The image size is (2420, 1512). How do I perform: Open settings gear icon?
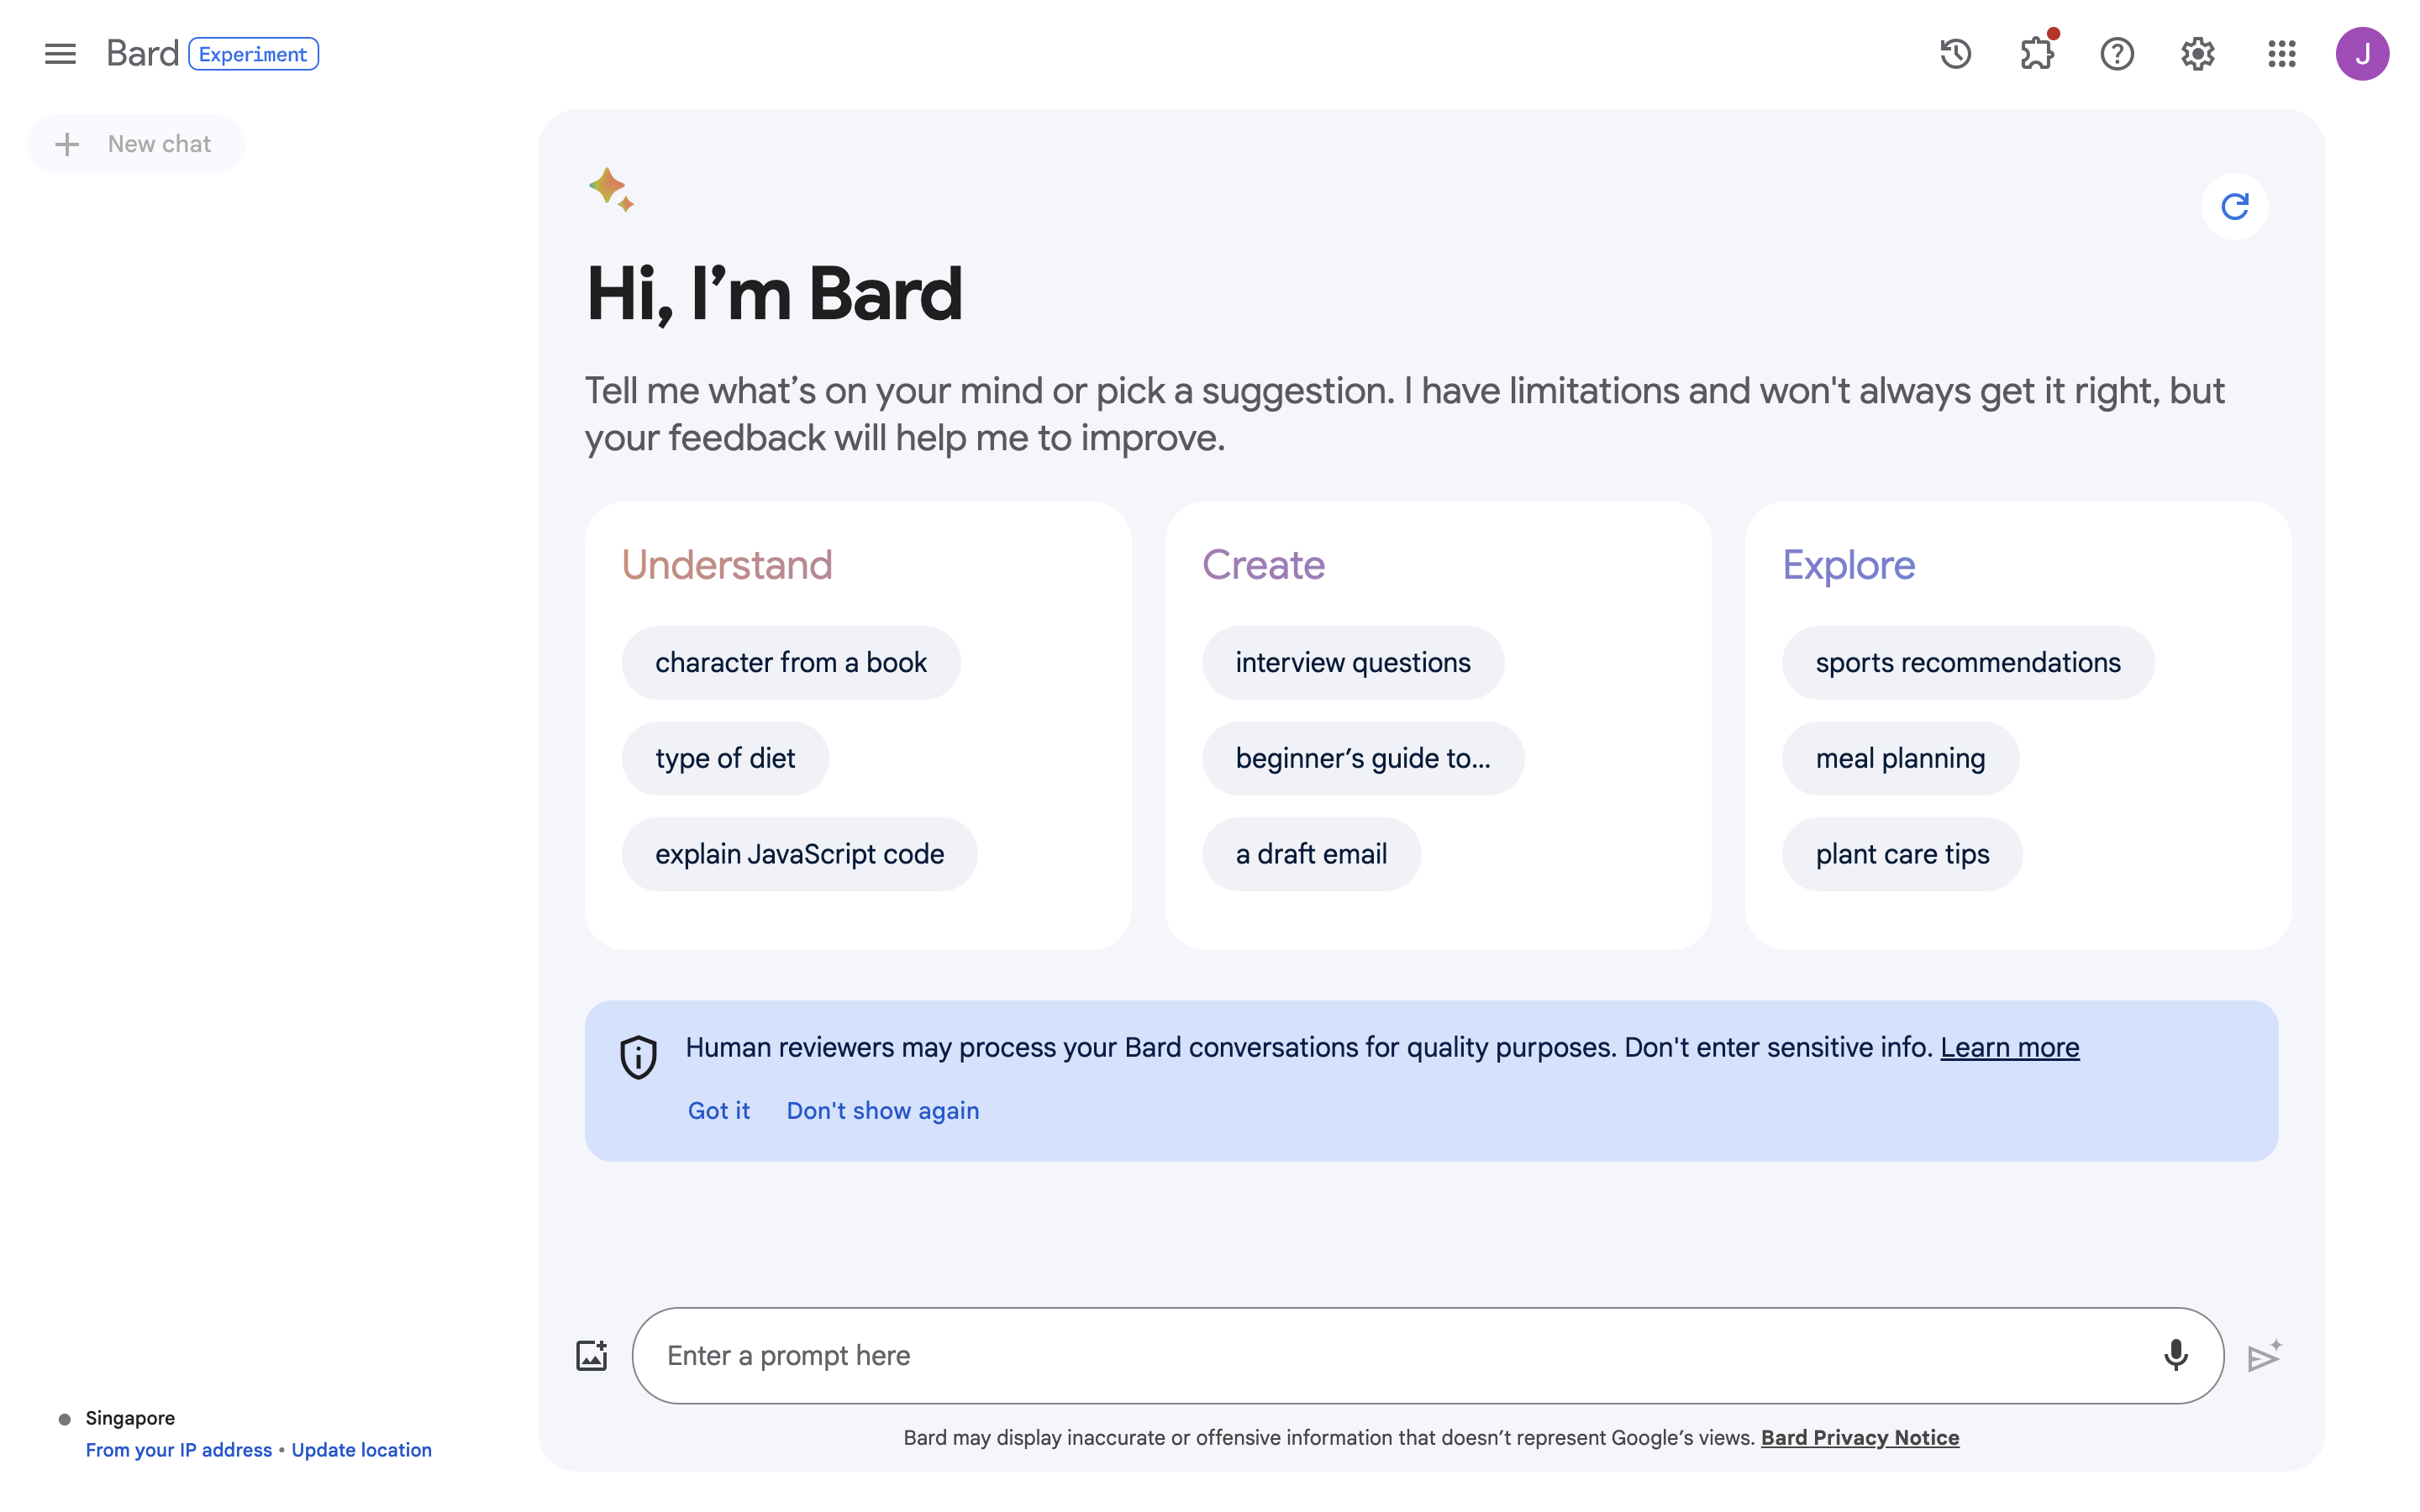pos(2199,52)
